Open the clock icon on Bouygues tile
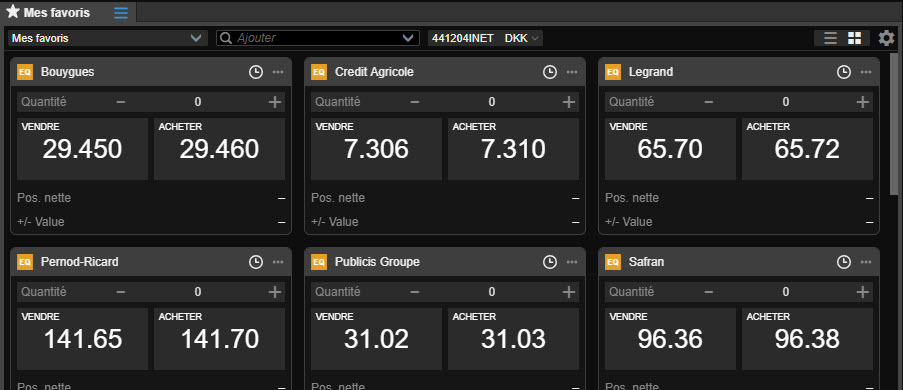This screenshot has width=903, height=390. [x=256, y=72]
